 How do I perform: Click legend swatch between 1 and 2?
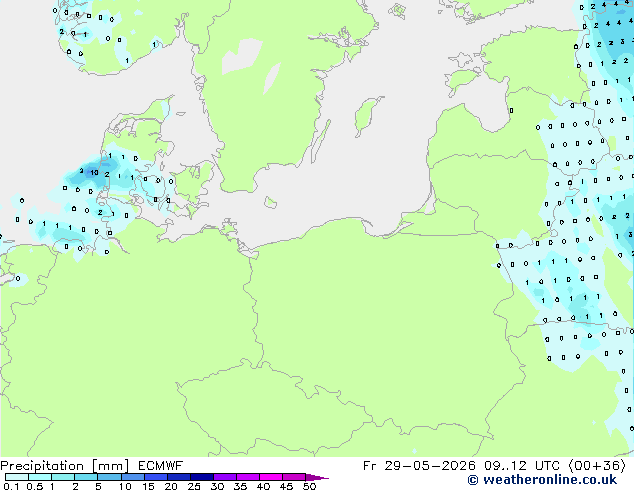[63, 477]
